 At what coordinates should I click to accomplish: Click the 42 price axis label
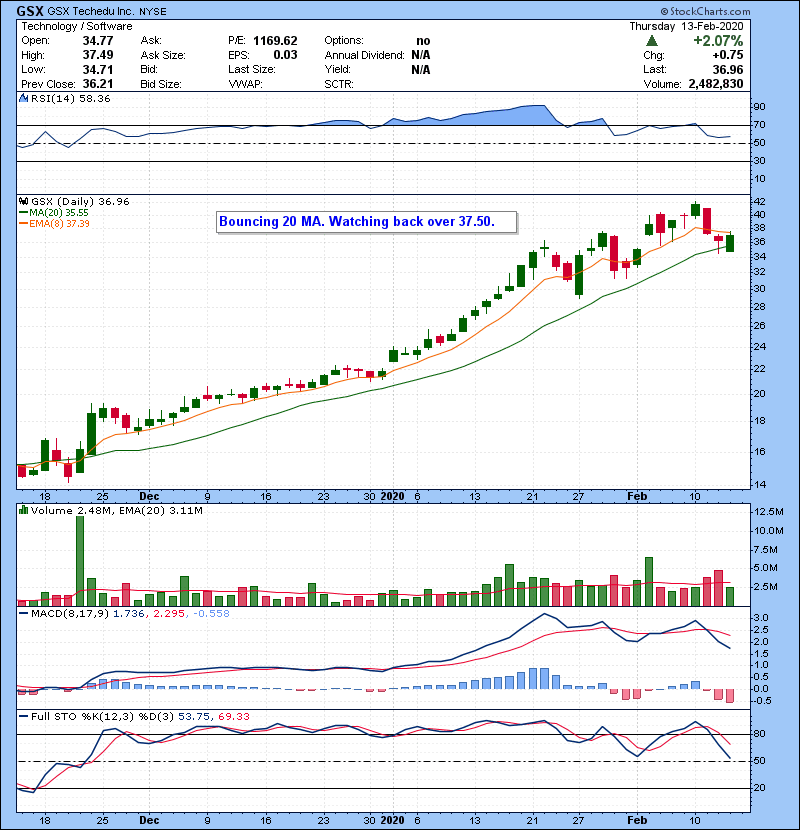pyautogui.click(x=759, y=202)
